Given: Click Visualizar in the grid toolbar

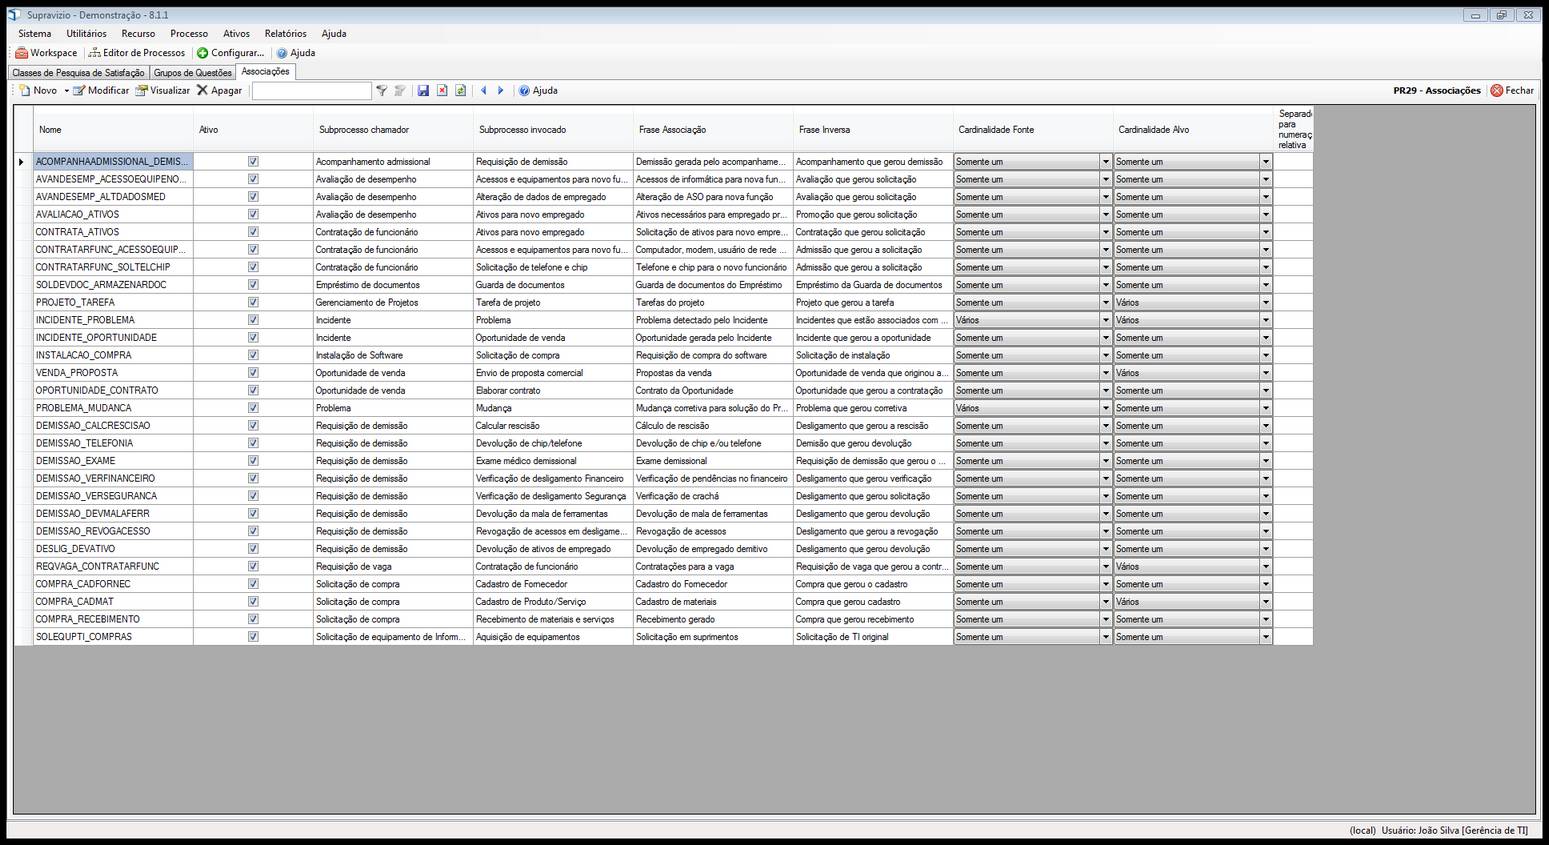Looking at the screenshot, I should [163, 90].
